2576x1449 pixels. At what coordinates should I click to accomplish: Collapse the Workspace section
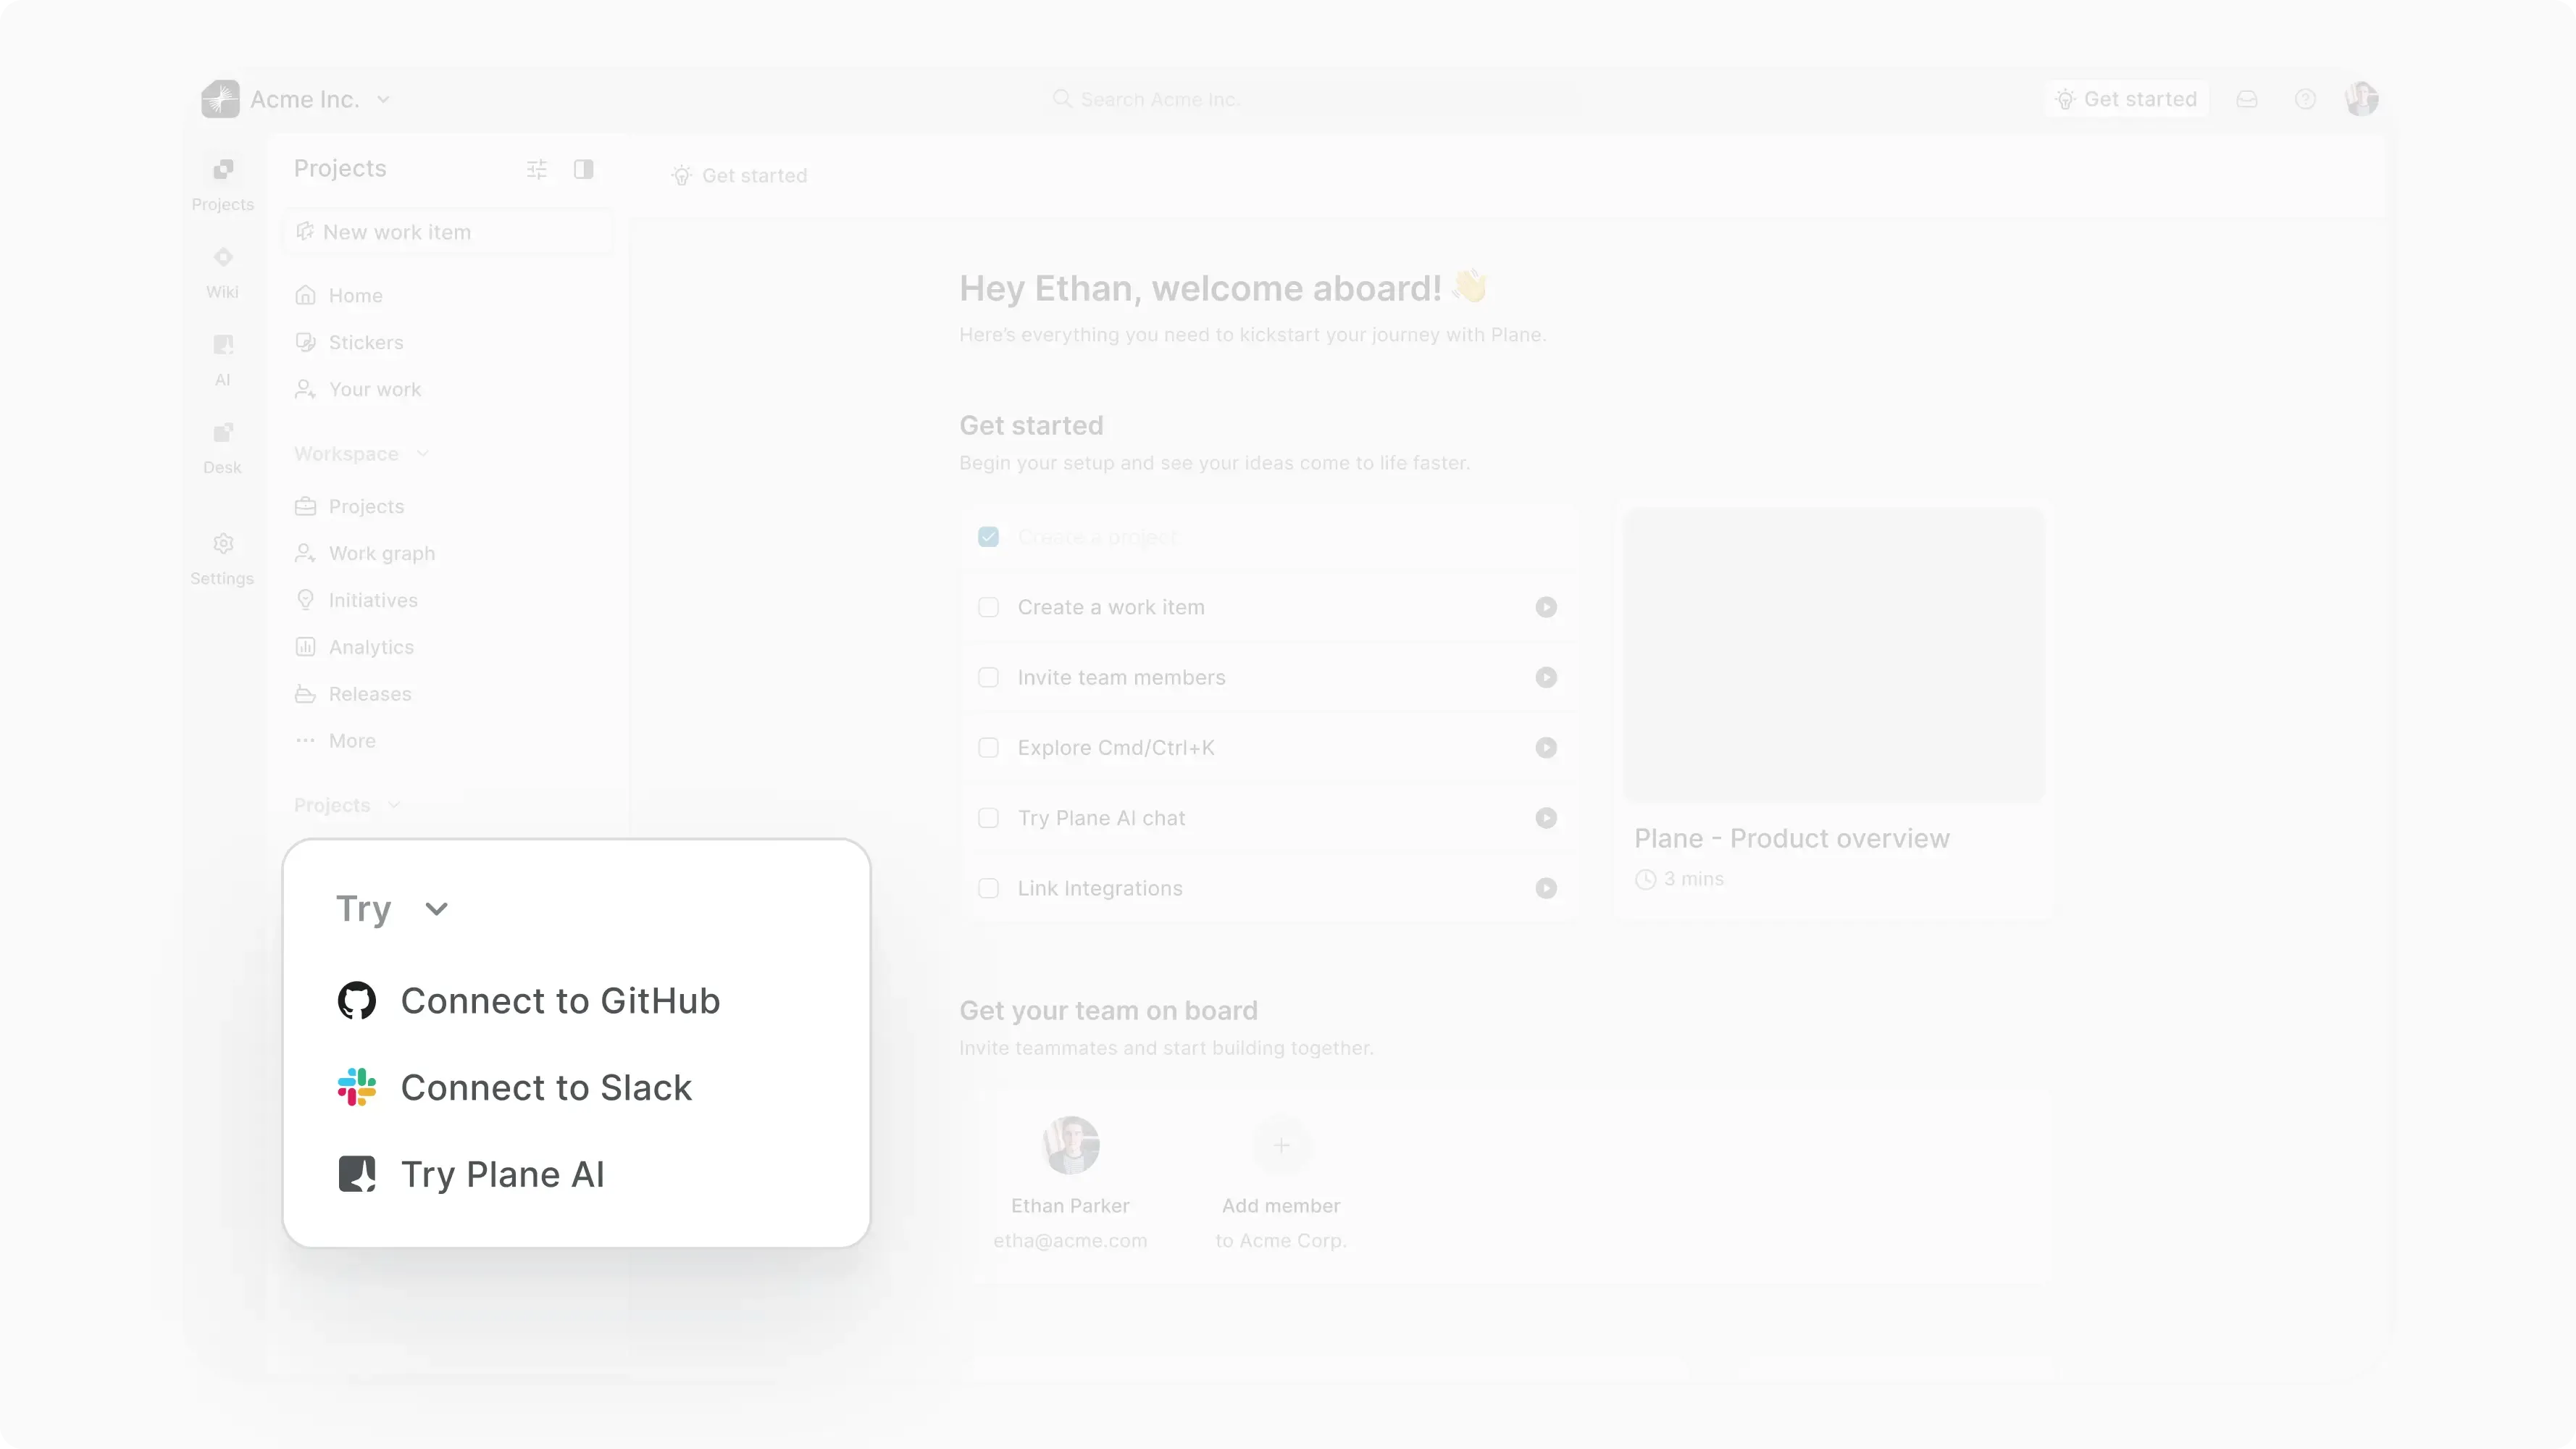coord(422,453)
